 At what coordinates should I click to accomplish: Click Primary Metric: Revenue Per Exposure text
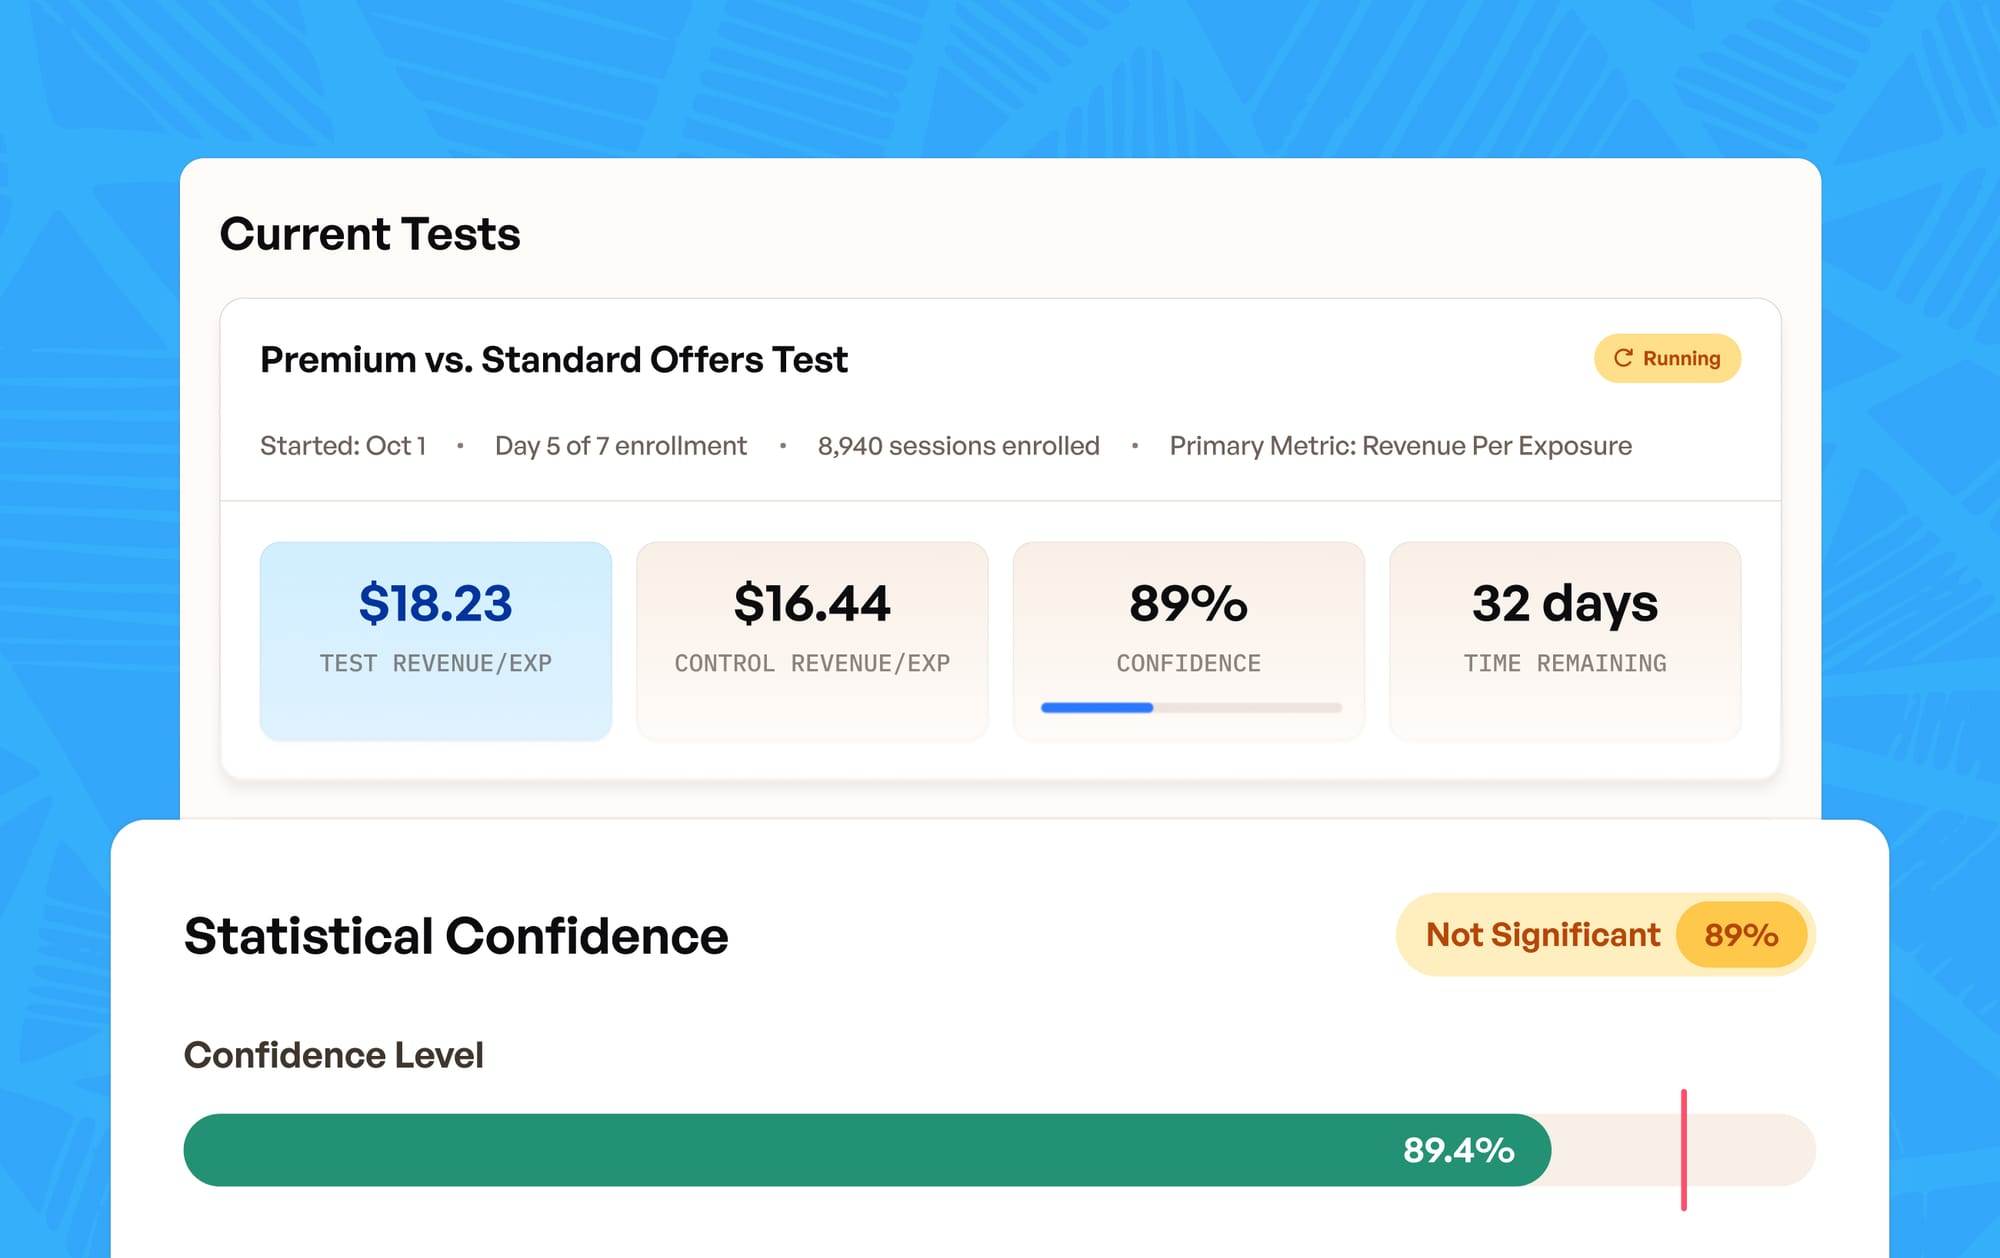pos(1400,446)
